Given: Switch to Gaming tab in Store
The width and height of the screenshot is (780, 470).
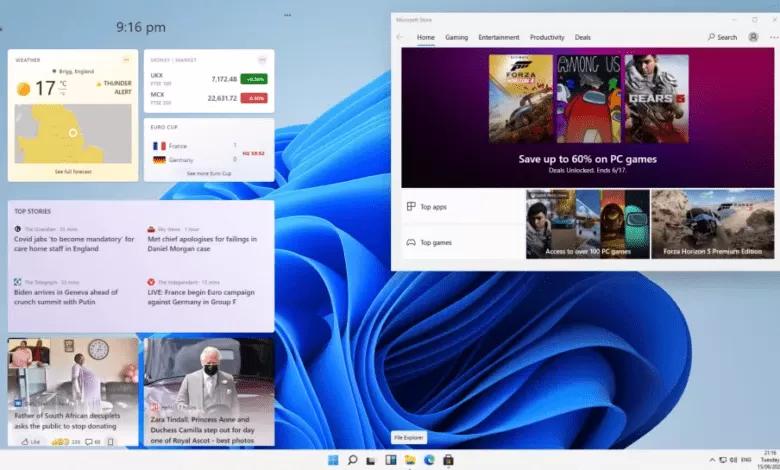Looking at the screenshot, I should point(456,37).
